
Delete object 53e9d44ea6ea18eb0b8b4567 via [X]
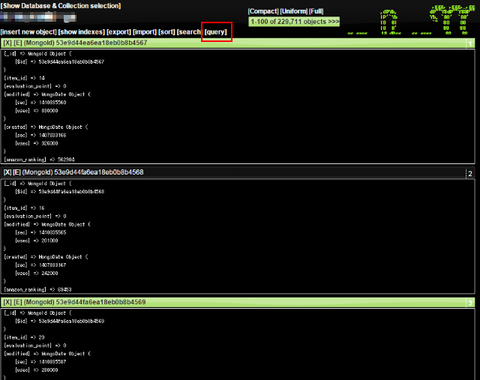[x=7, y=43]
